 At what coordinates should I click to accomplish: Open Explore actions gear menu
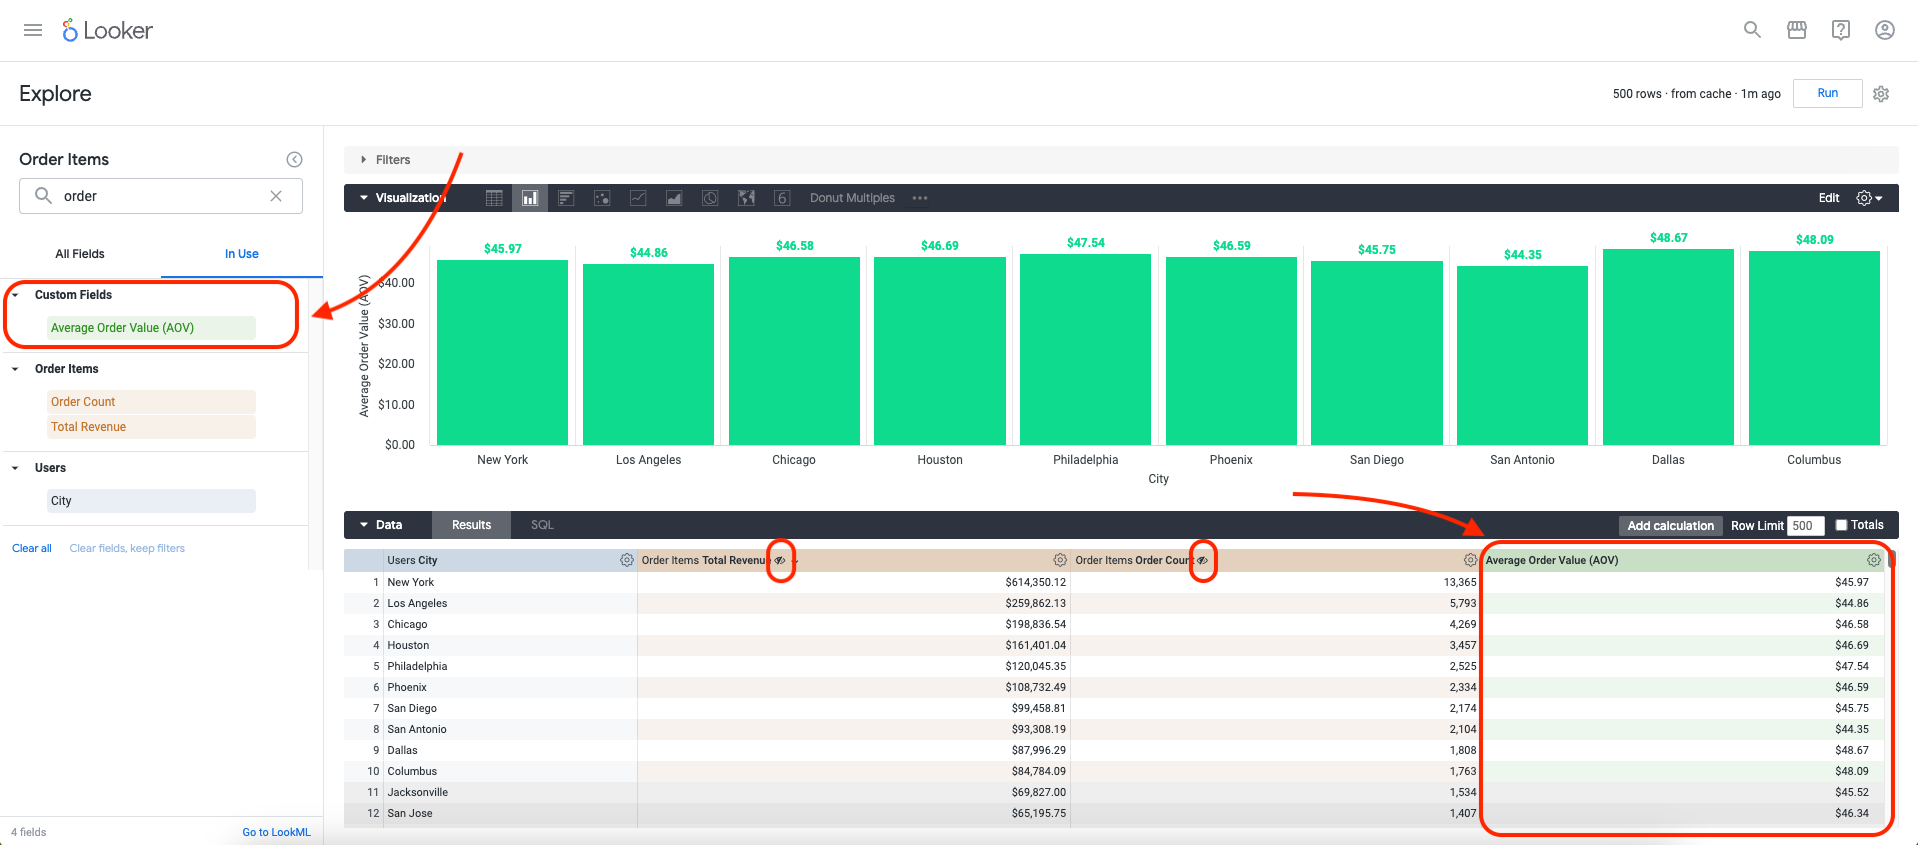(1881, 93)
